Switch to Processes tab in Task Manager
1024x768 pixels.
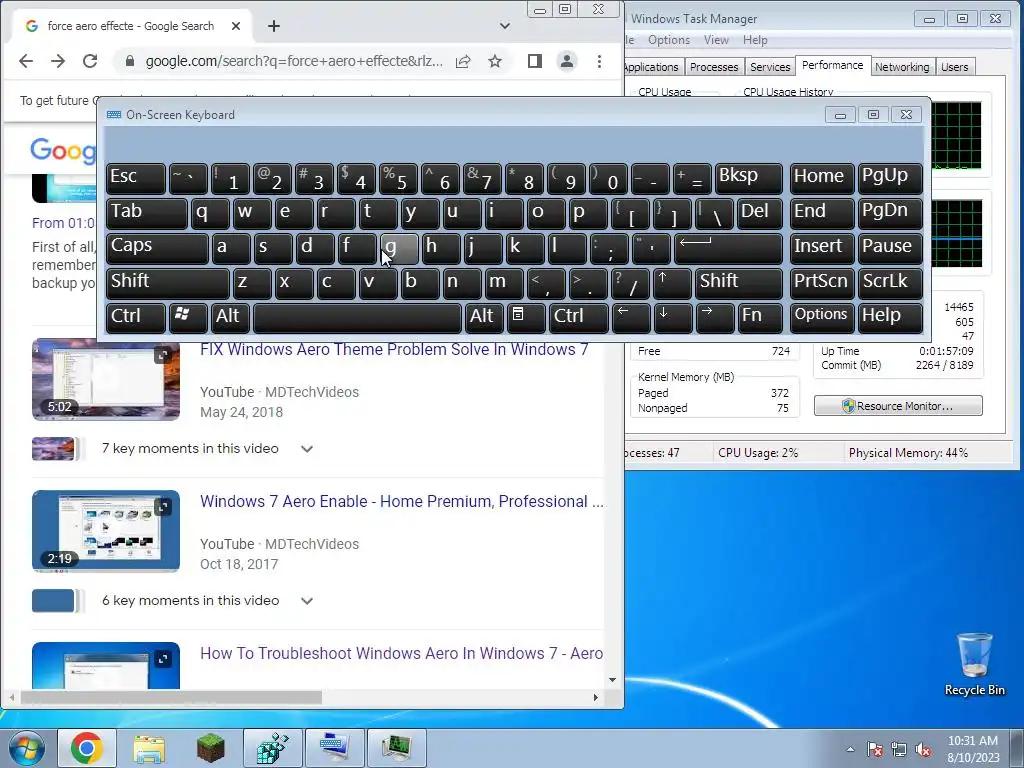[x=714, y=67]
